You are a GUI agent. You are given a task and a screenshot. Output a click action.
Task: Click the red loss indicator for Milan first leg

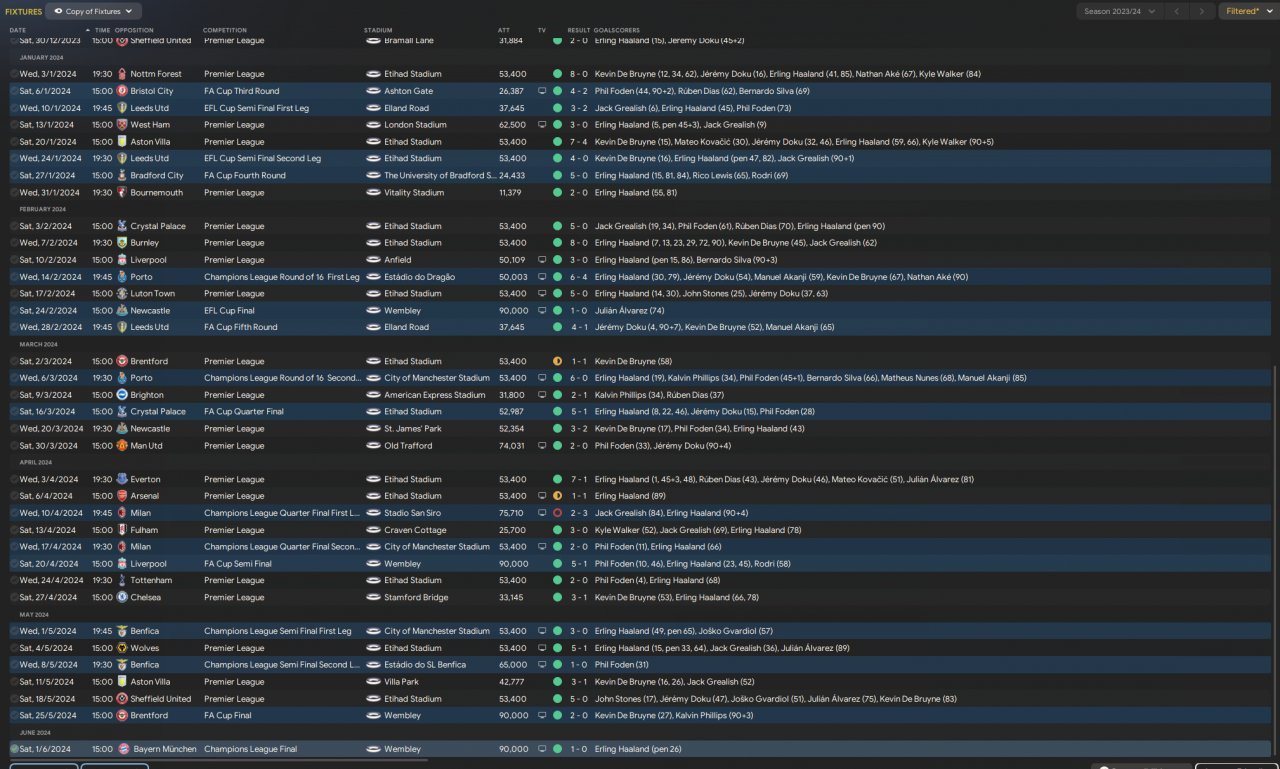tap(557, 513)
